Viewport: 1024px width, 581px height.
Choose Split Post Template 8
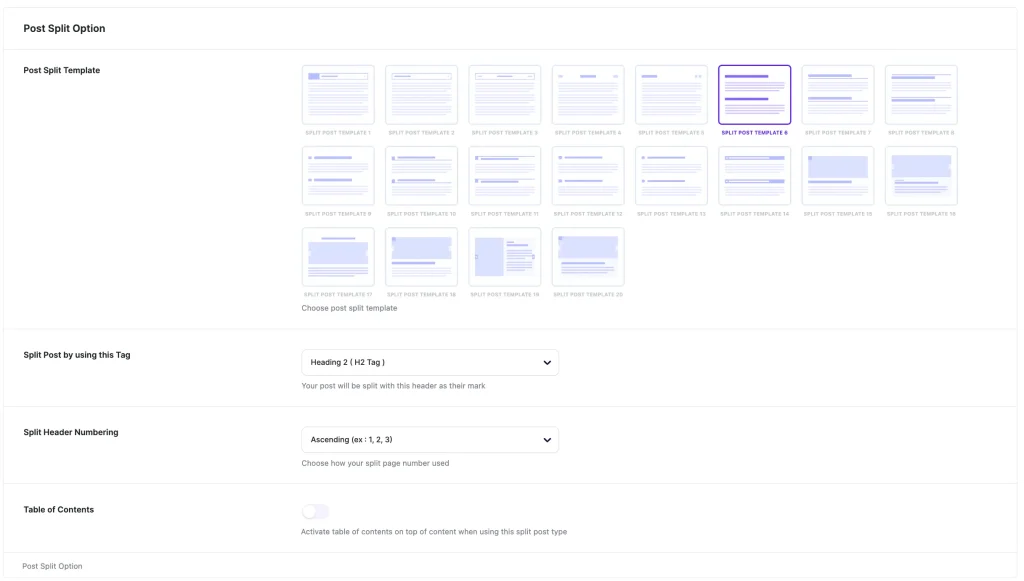921,95
